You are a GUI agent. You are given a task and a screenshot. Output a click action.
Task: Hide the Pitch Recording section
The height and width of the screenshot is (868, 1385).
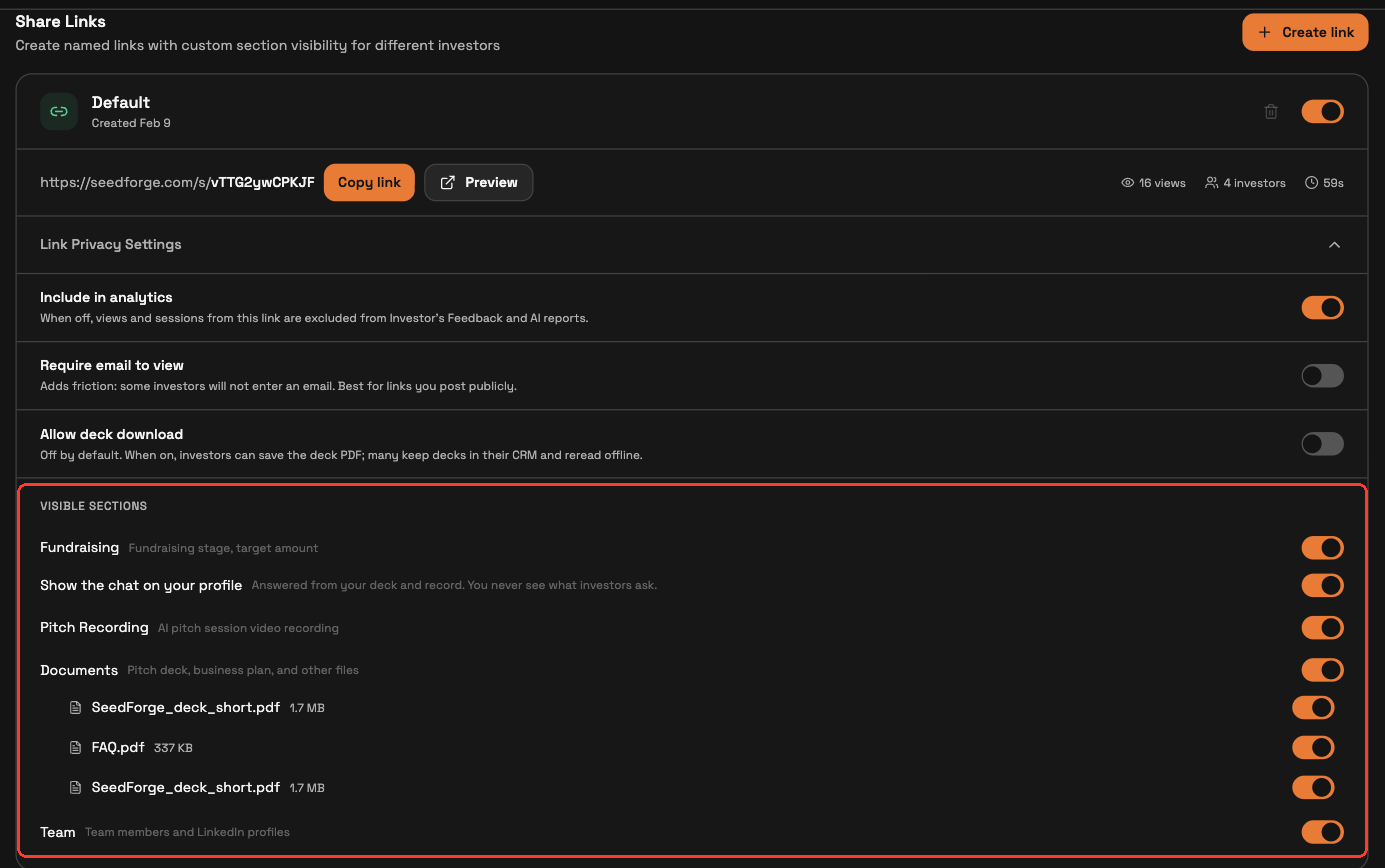coord(1322,628)
